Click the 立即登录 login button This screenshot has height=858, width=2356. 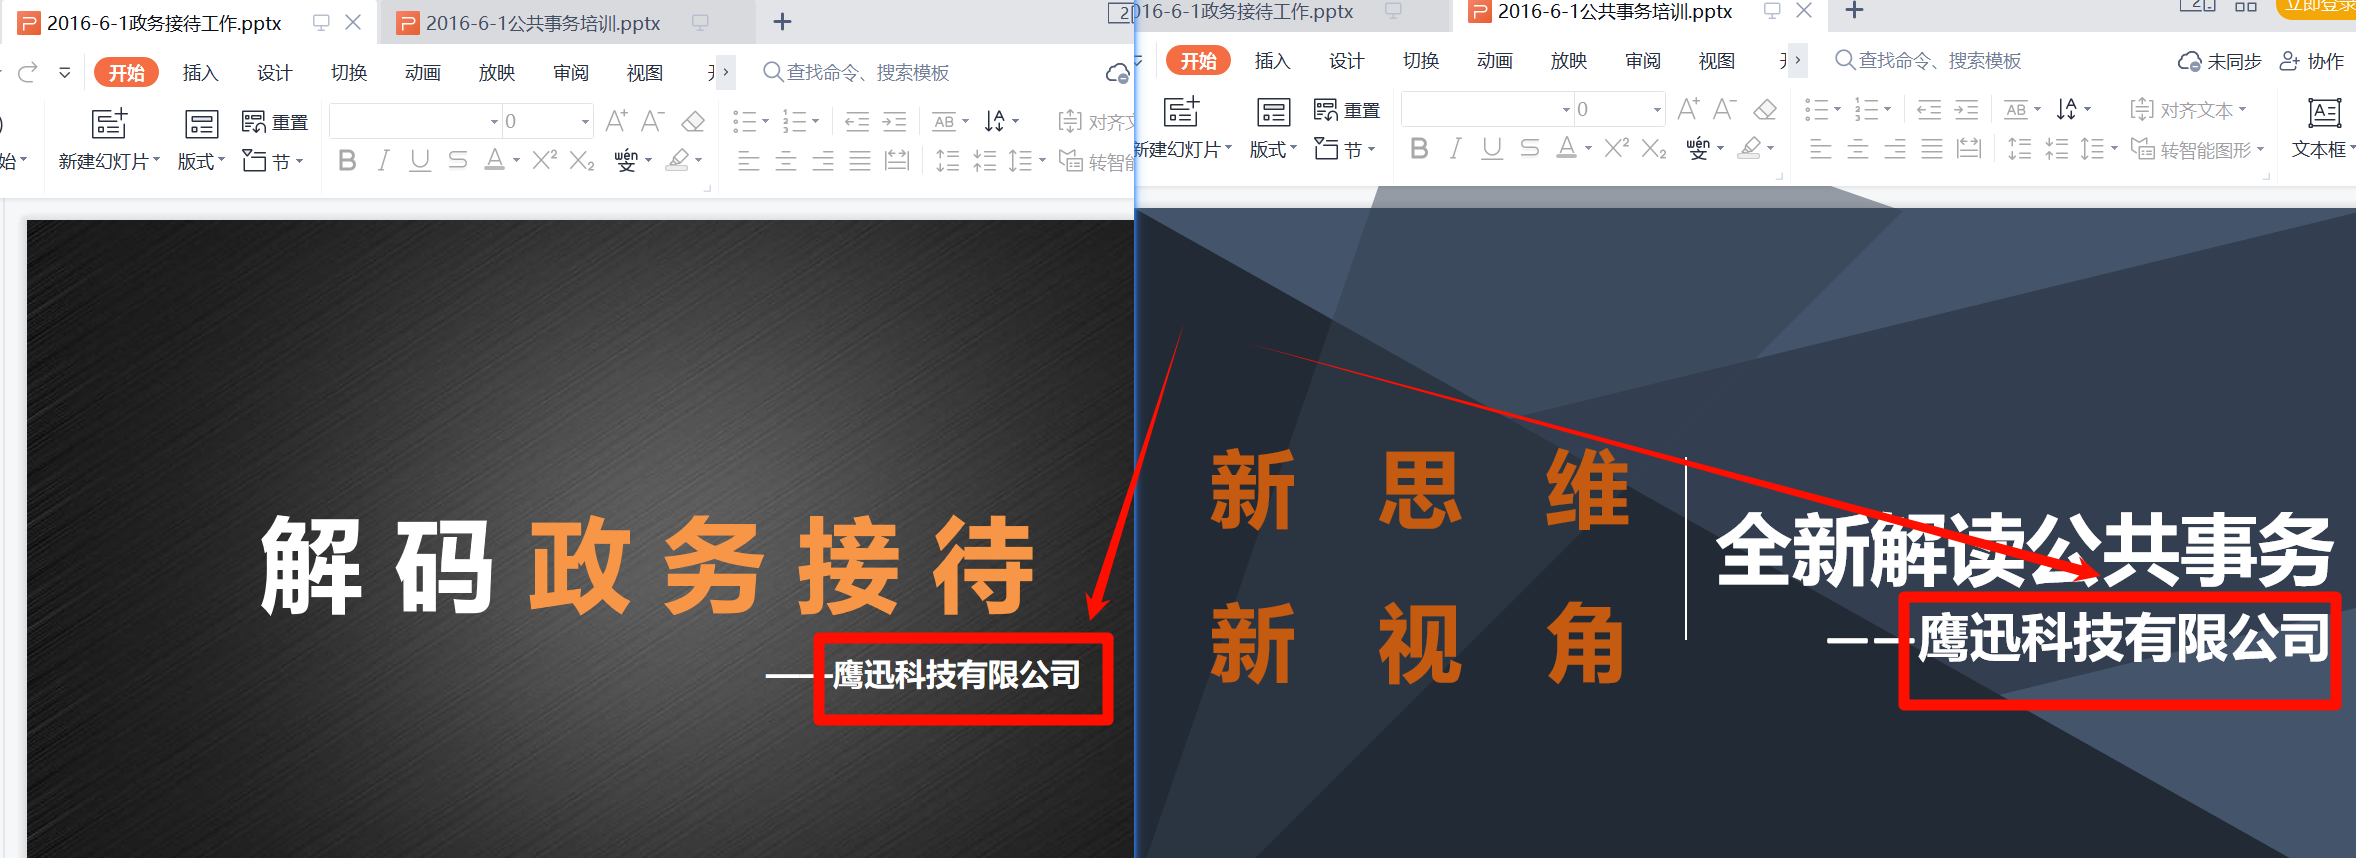pyautogui.click(x=2319, y=6)
